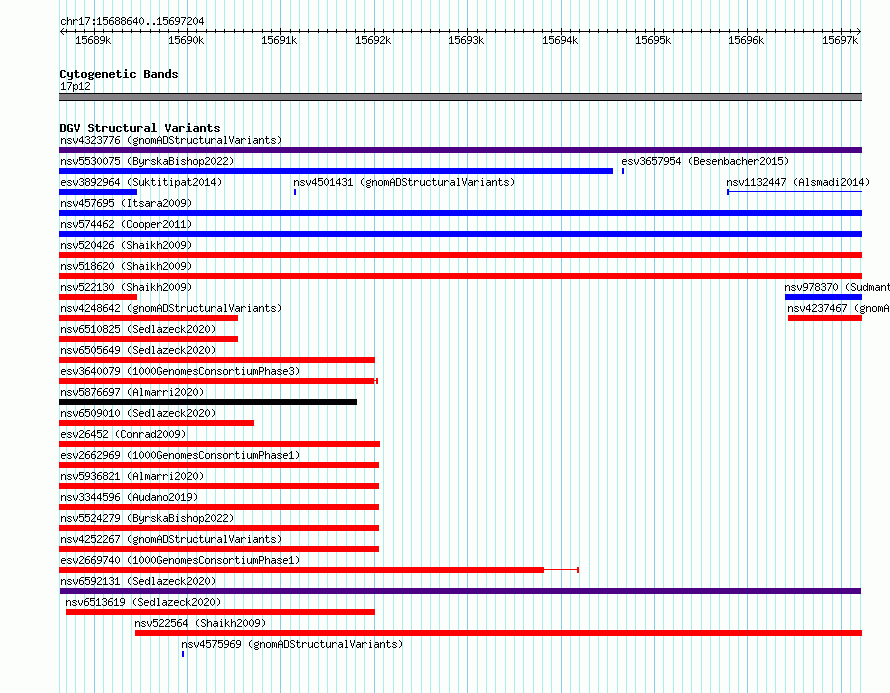The image size is (890, 693).
Task: Open nsv518620 Shaikh2009 variant
Action: coord(126,266)
